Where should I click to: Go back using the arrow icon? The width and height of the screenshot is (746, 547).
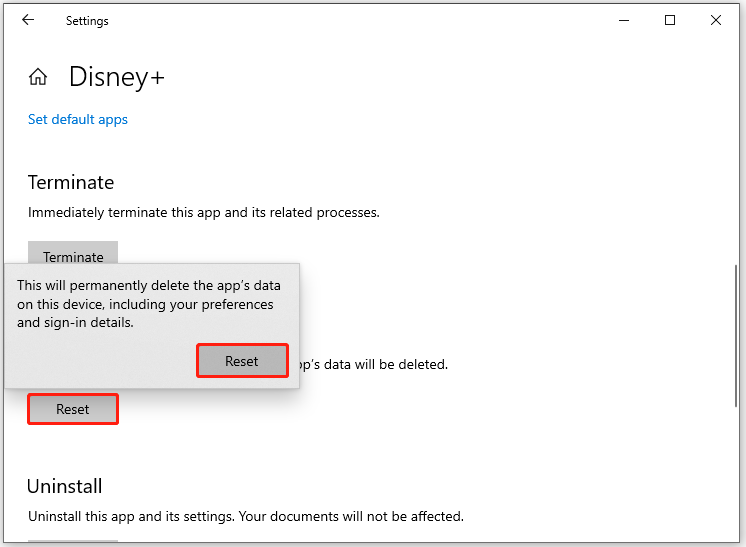(x=28, y=20)
